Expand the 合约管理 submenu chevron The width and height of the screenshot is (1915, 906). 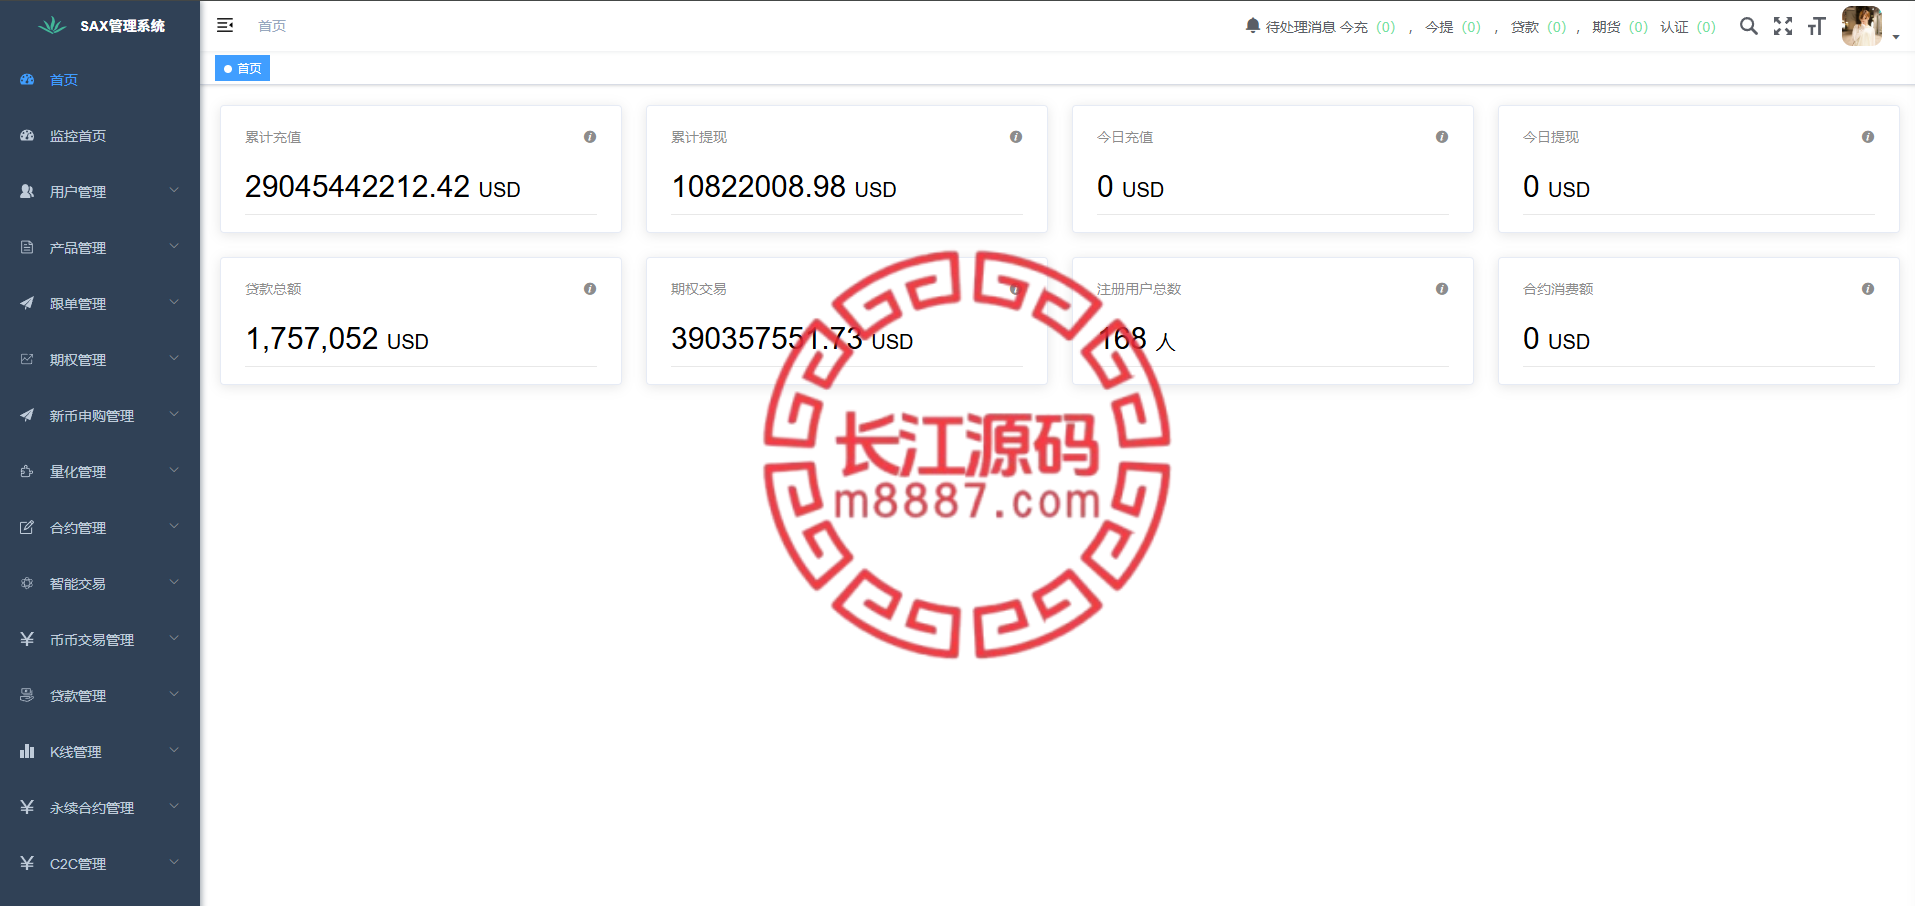point(174,526)
